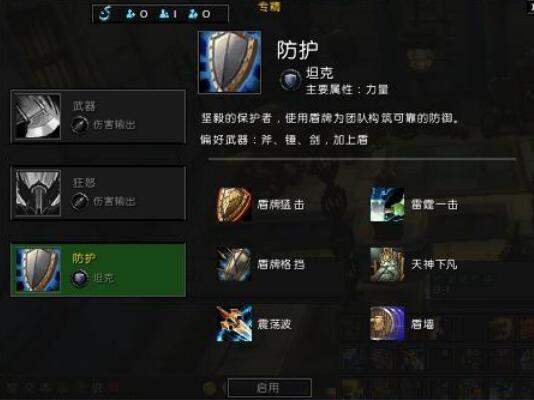Click the 雷霆一击 thunder clap ability icon
This screenshot has width=534, height=400.
click(x=388, y=204)
